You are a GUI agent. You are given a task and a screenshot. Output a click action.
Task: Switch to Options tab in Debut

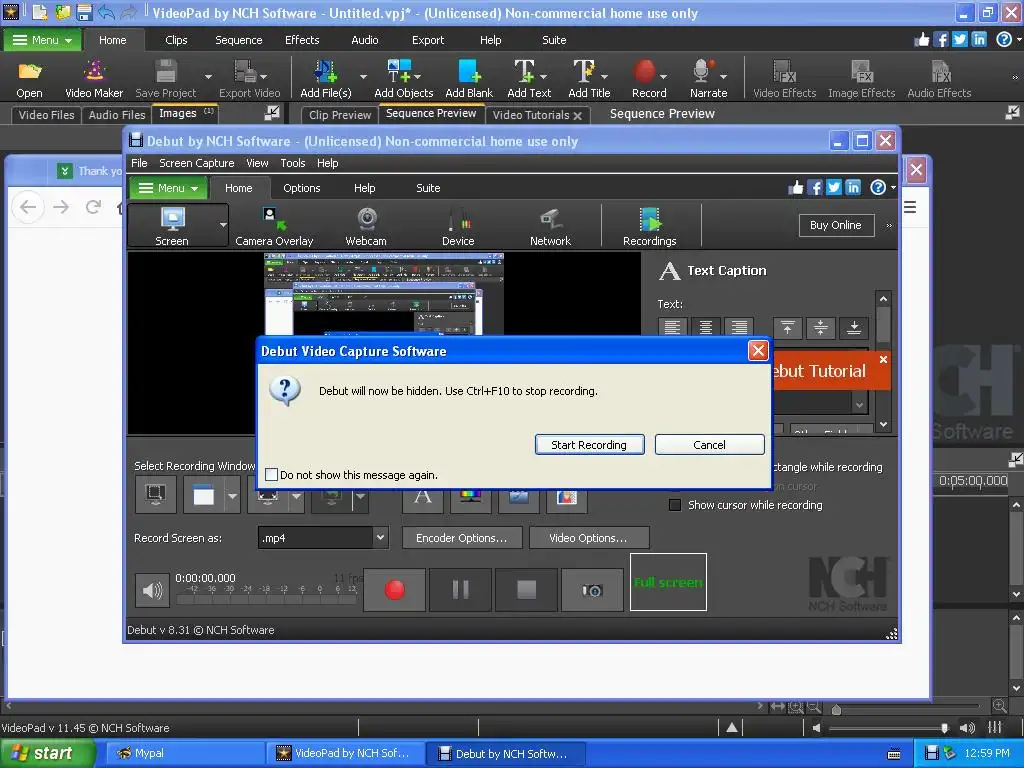302,188
